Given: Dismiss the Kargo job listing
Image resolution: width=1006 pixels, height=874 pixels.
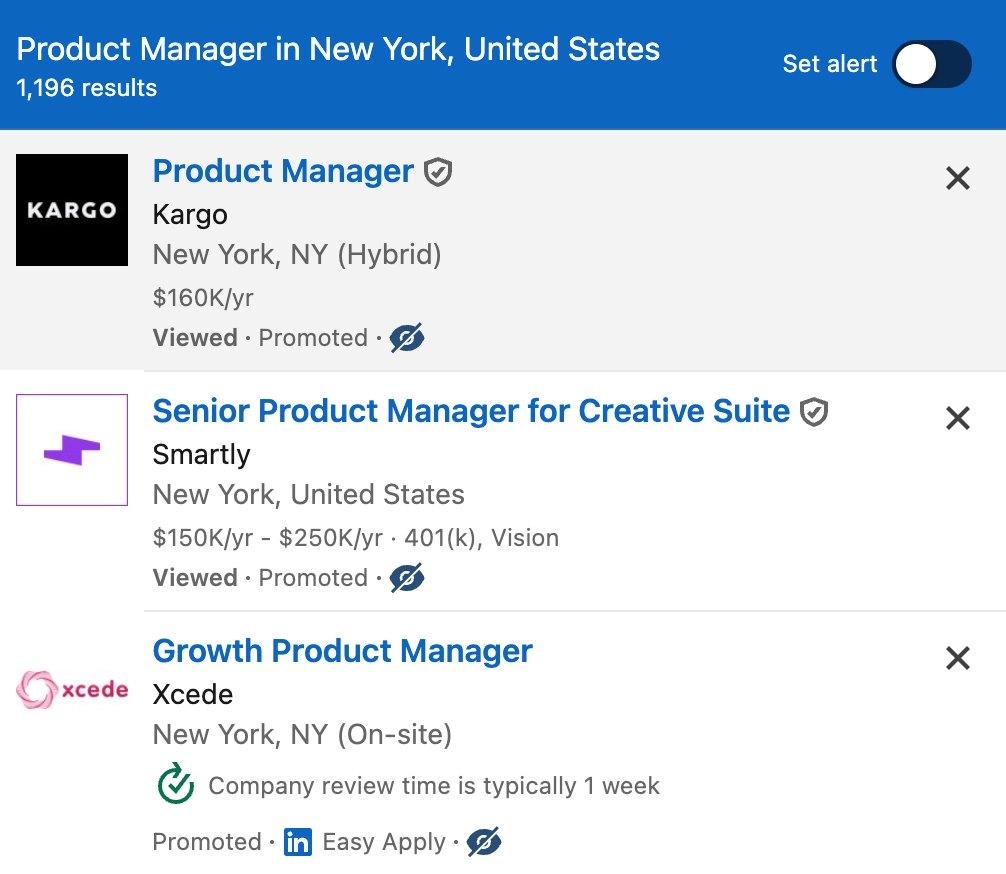Looking at the screenshot, I should point(957,178).
